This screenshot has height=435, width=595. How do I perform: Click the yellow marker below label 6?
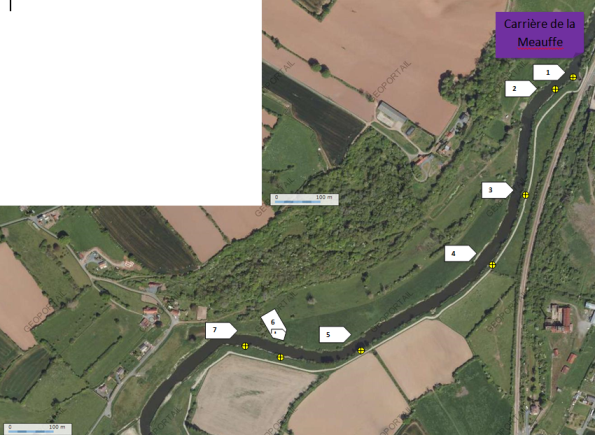280,357
